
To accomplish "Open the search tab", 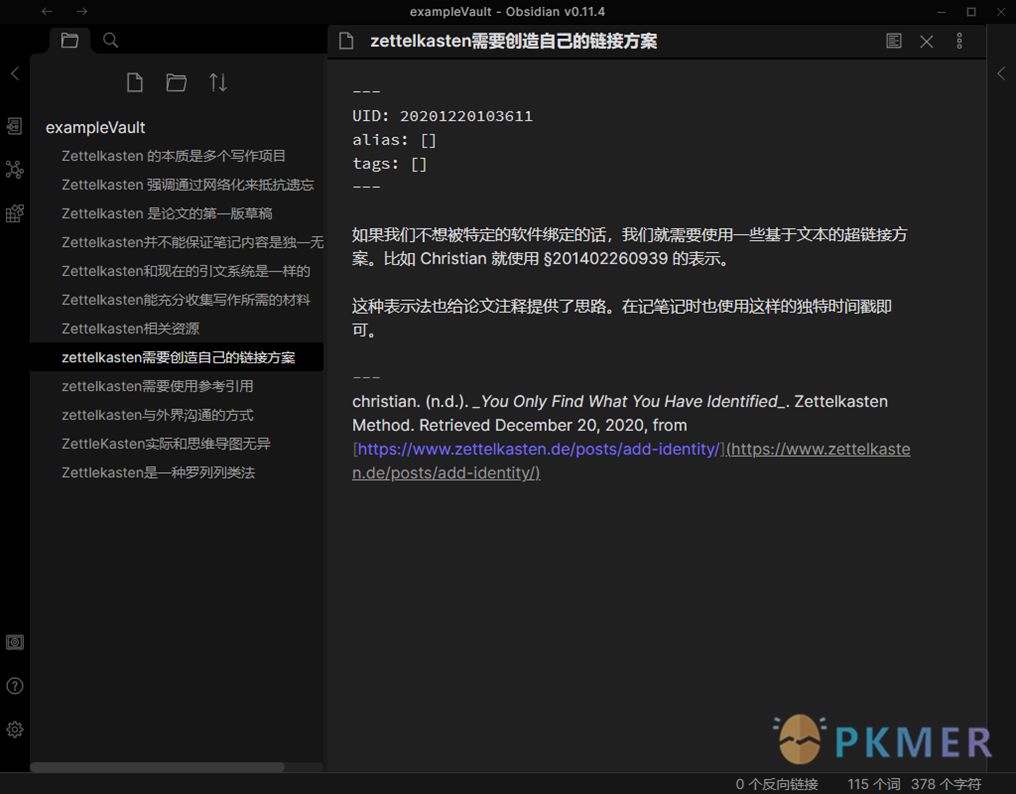I will (111, 40).
